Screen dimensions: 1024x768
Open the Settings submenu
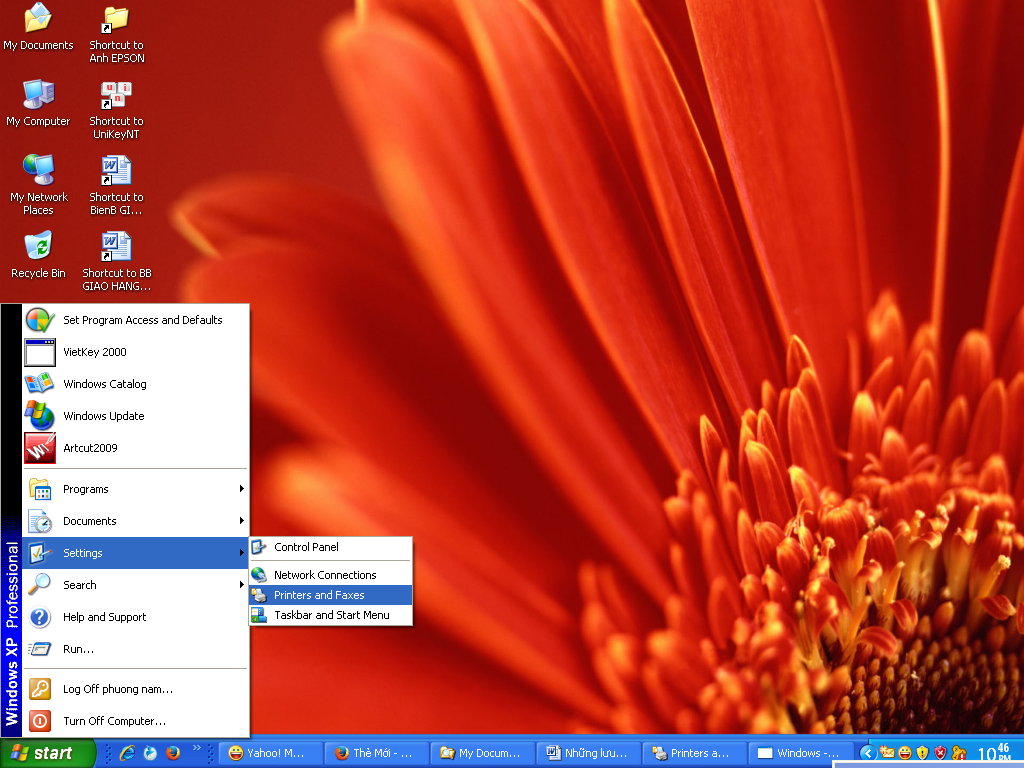point(136,553)
